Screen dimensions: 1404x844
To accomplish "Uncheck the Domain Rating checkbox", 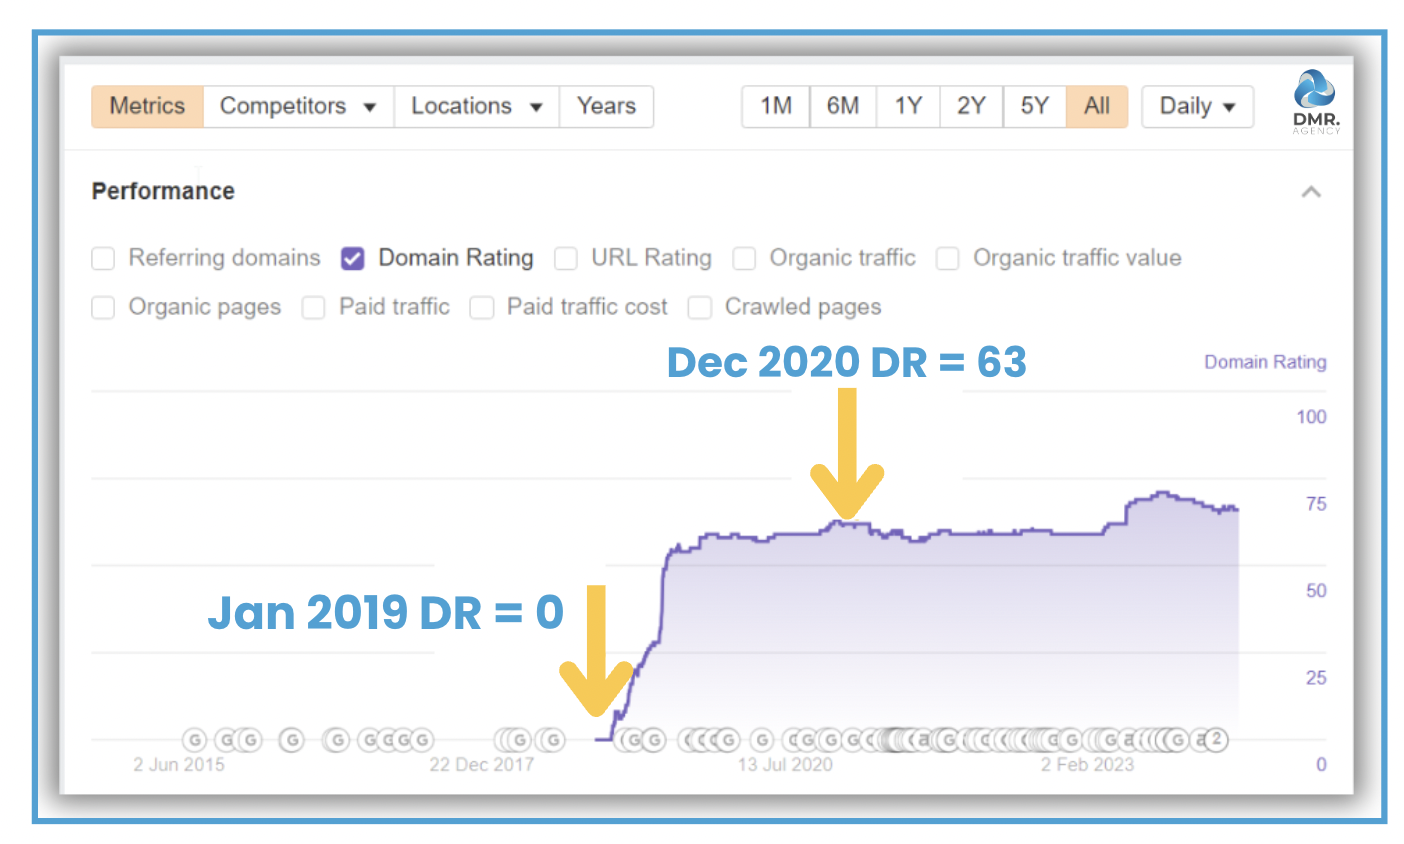I will pos(352,259).
